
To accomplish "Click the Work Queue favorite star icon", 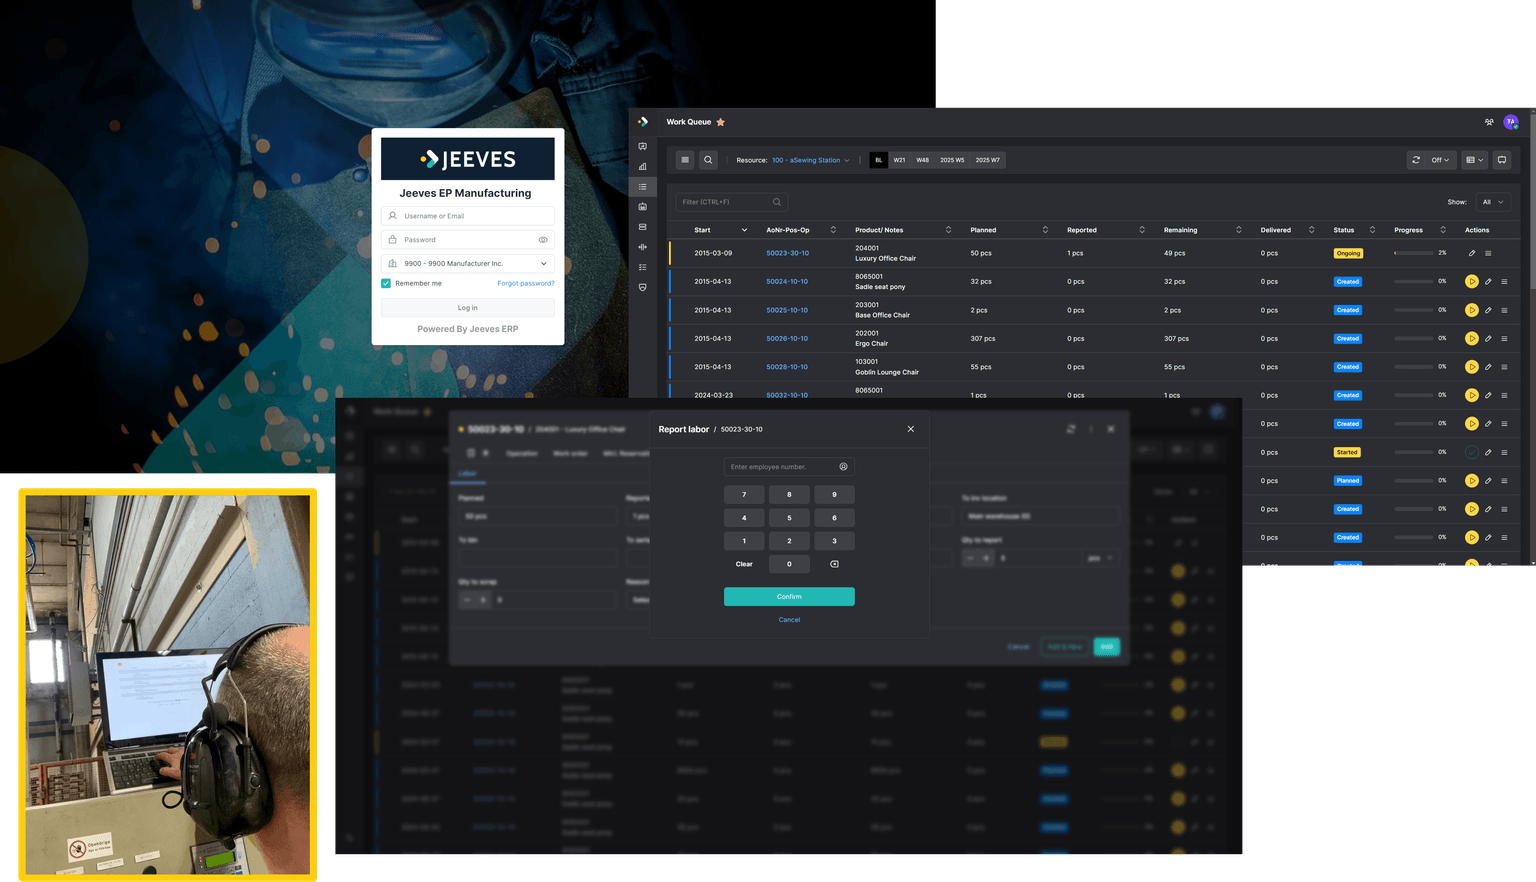I will (x=720, y=122).
